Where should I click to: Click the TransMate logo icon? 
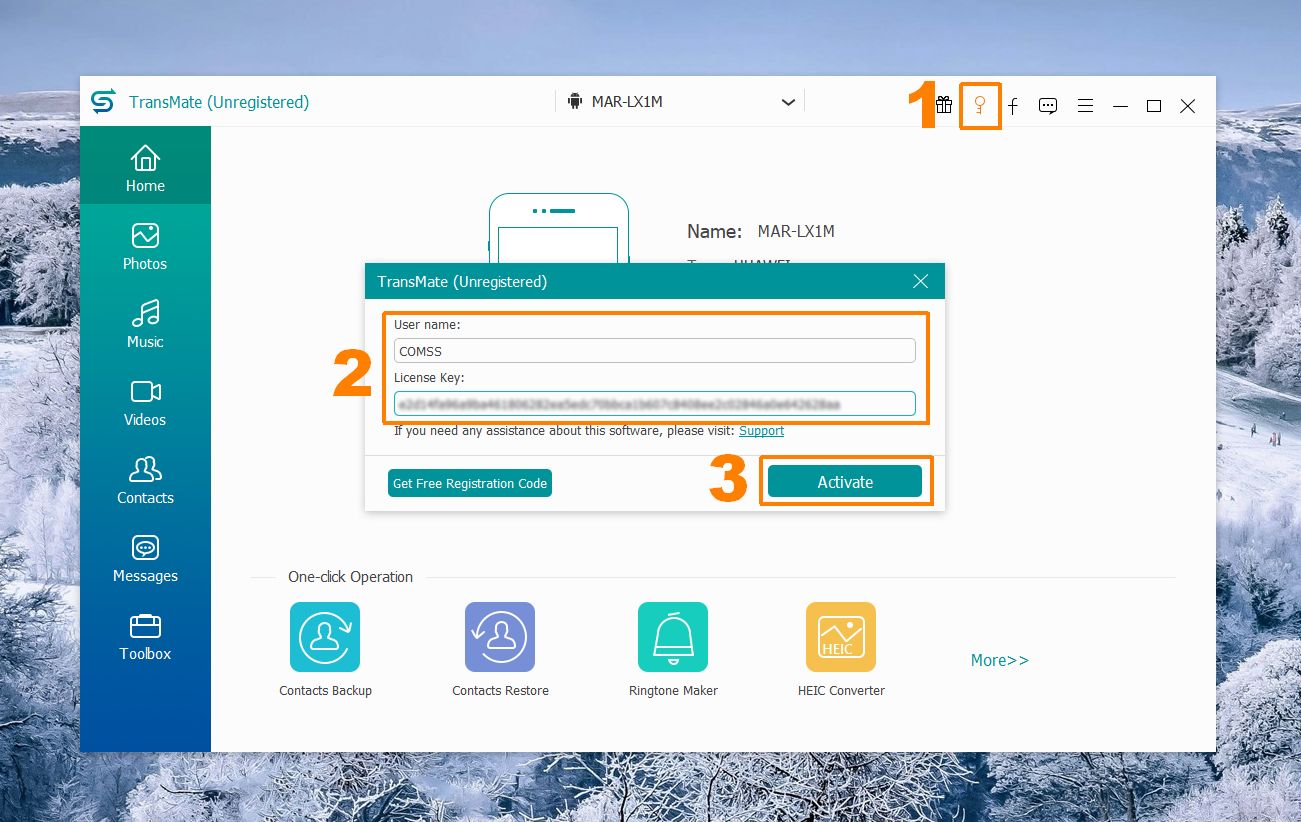coord(103,102)
